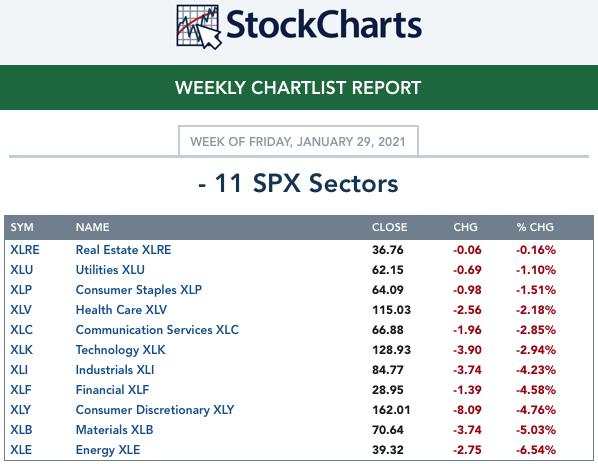Image resolution: width=598 pixels, height=464 pixels.
Task: Open Technology XLK chart link
Action: [121, 350]
